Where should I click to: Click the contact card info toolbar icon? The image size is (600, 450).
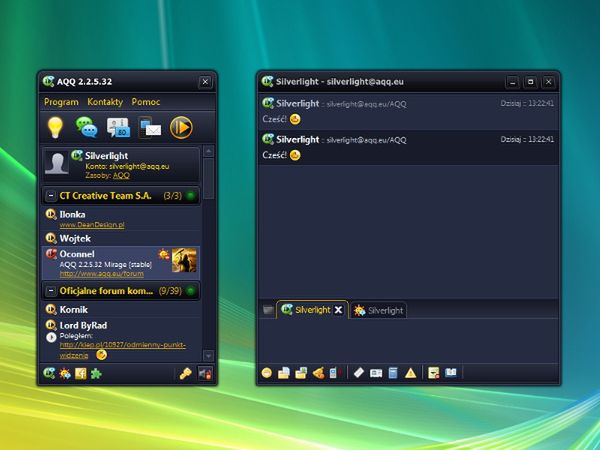118,127
